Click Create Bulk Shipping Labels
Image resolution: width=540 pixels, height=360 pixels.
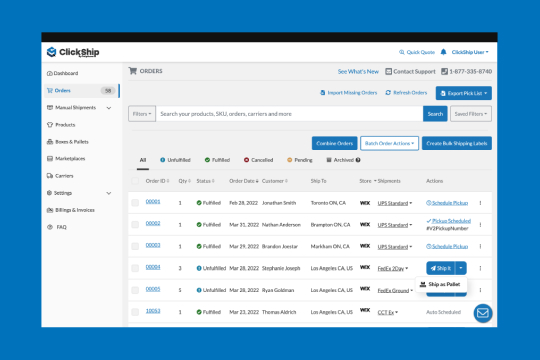pyautogui.click(x=457, y=143)
